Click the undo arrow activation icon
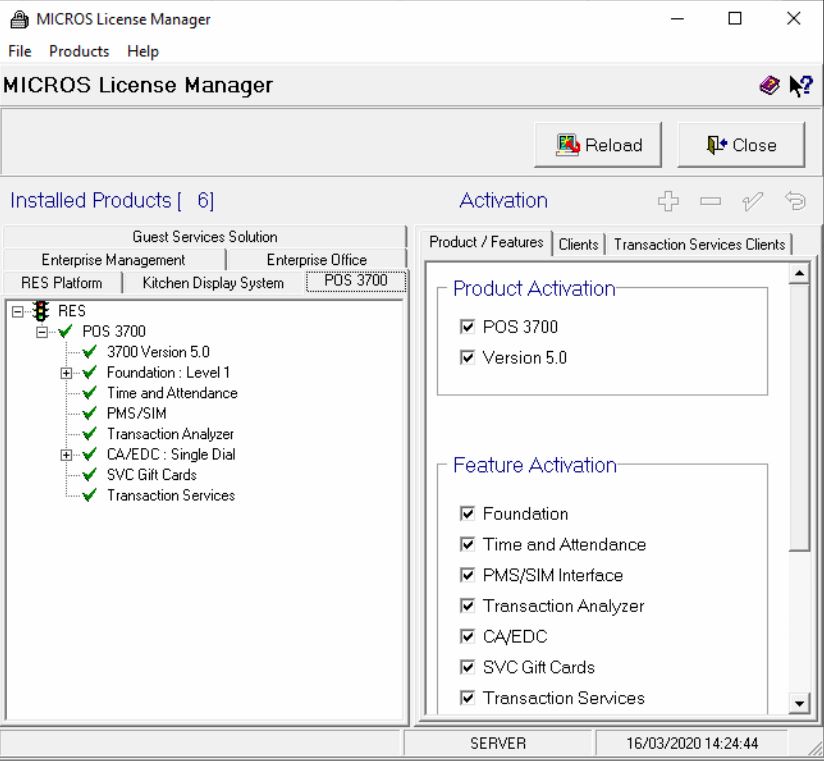The height and width of the screenshot is (761, 824). (795, 201)
